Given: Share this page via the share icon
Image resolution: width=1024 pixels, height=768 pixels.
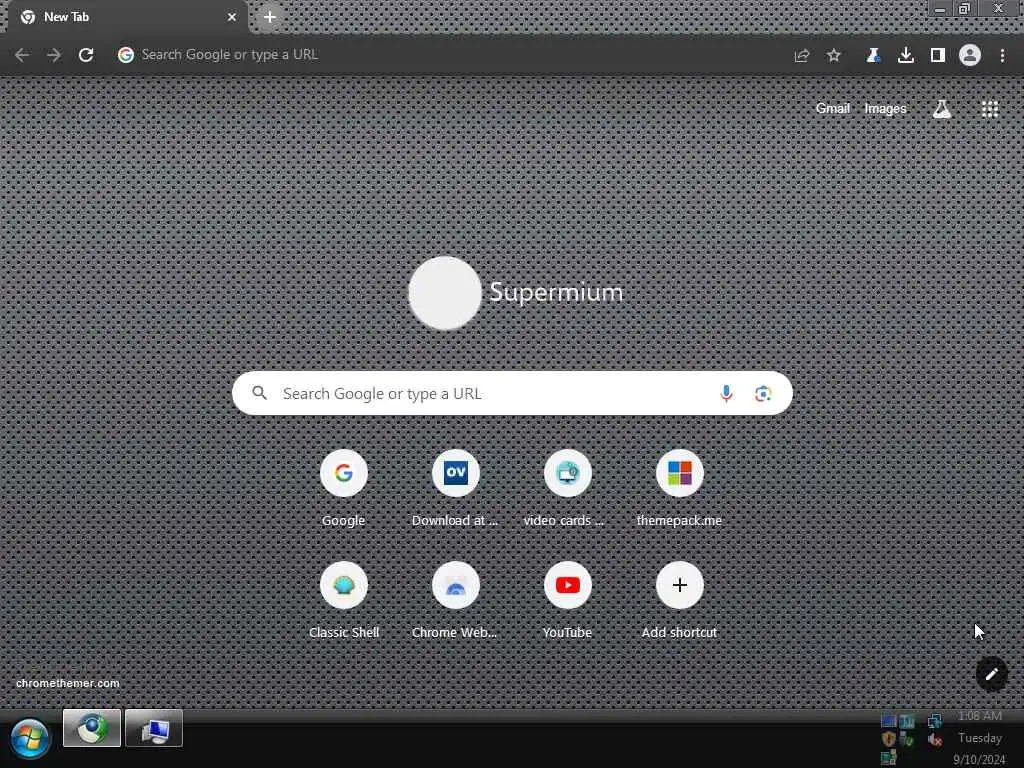Looking at the screenshot, I should coord(802,56).
